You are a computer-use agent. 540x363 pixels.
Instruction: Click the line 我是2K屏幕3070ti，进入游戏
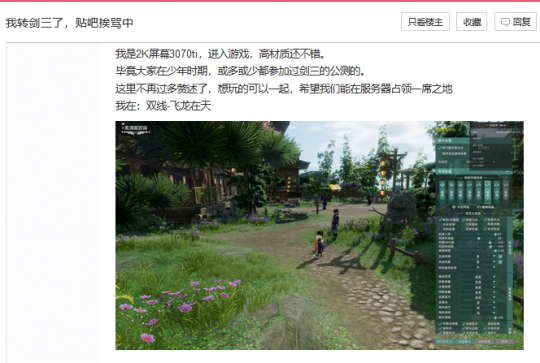point(220,54)
